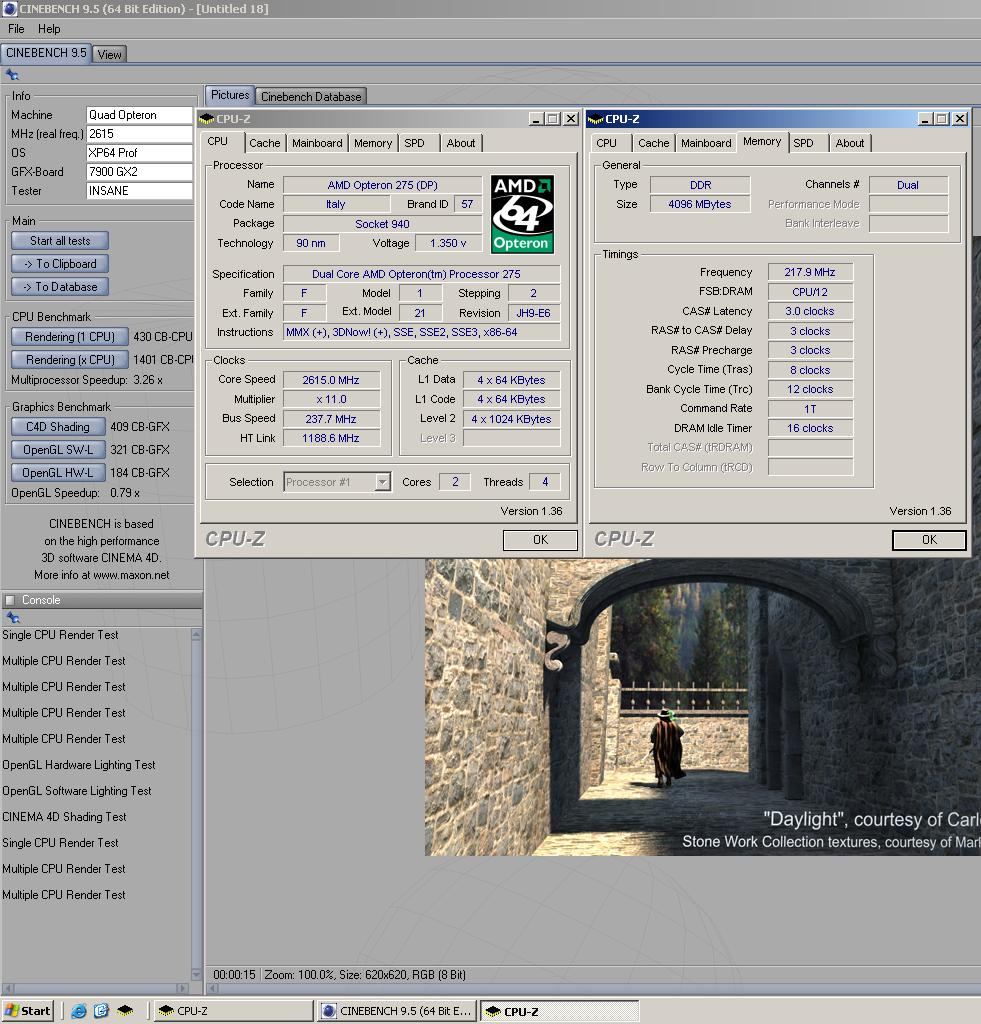Open Memory tab in the CPU-Z processor window
Viewport: 981px width, 1024px height.
(373, 143)
